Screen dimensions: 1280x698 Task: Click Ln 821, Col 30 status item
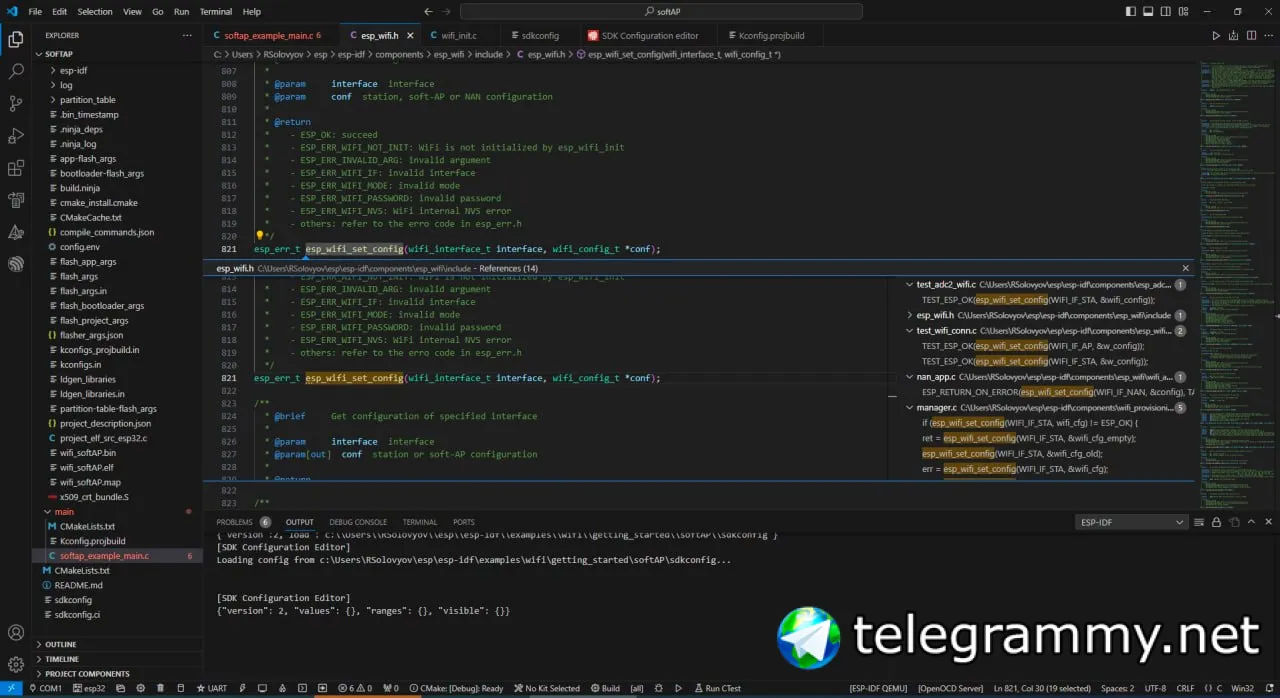[1041, 688]
